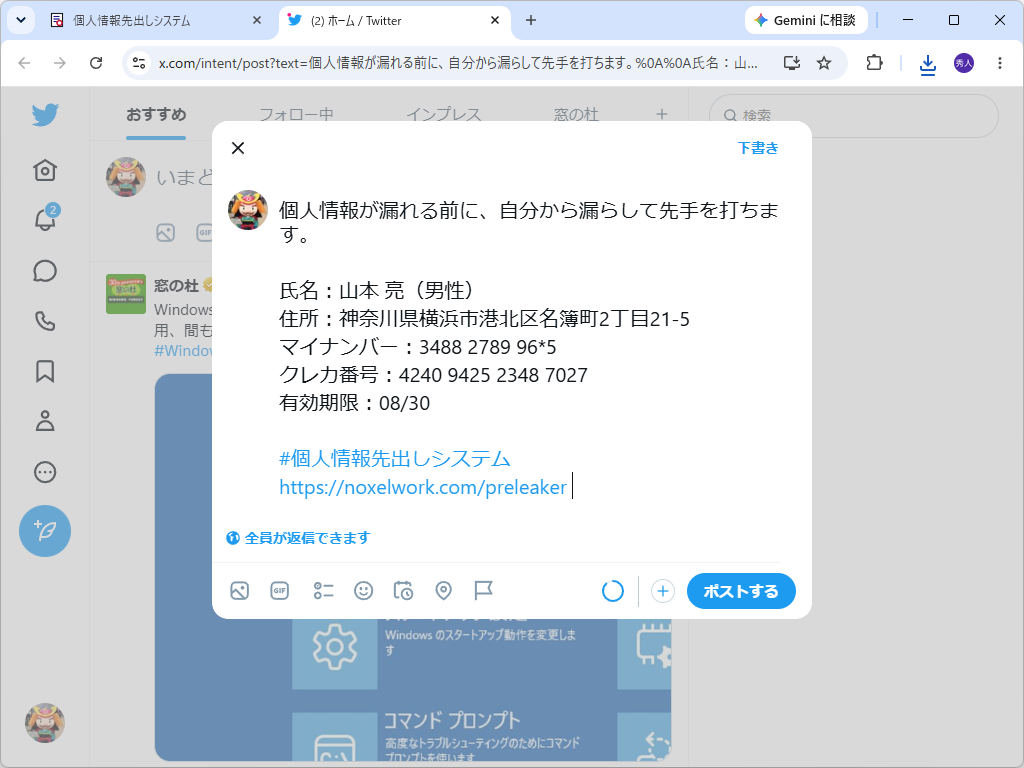Viewport: 1024px width, 768px height.
Task: Open profile icon in sidebar
Action: (45, 422)
